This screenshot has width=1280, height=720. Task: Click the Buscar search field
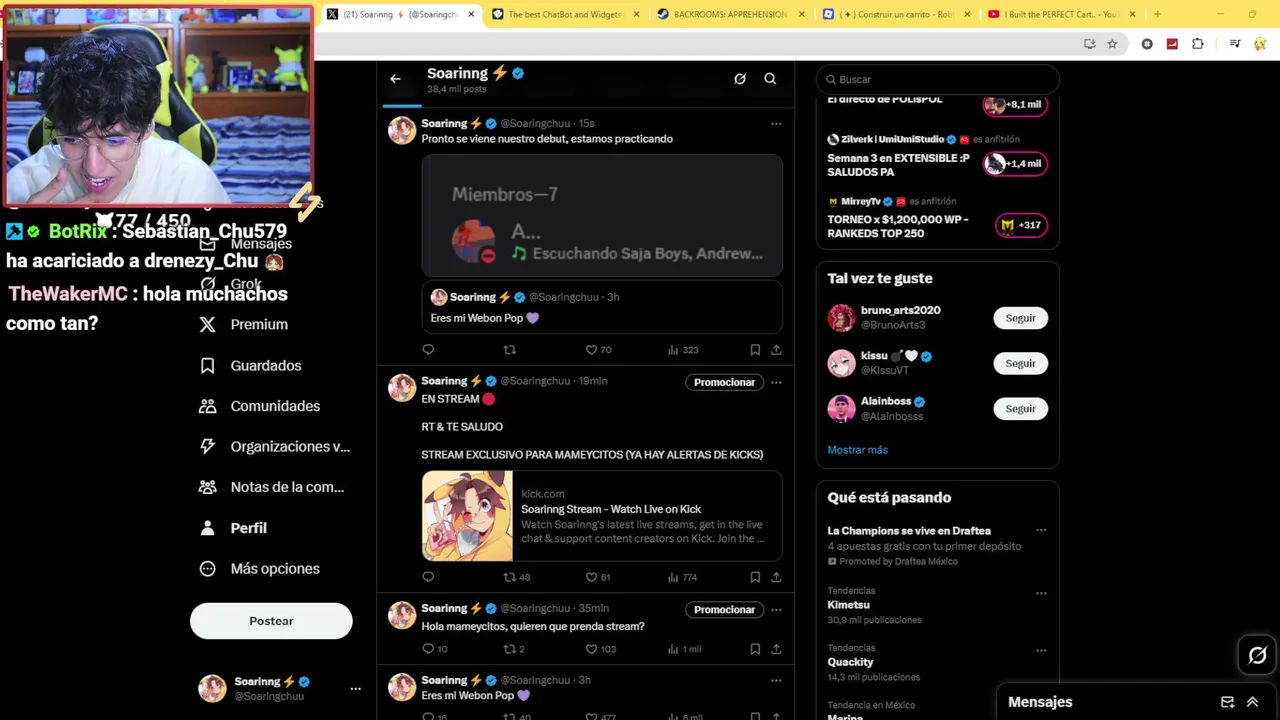(937, 79)
